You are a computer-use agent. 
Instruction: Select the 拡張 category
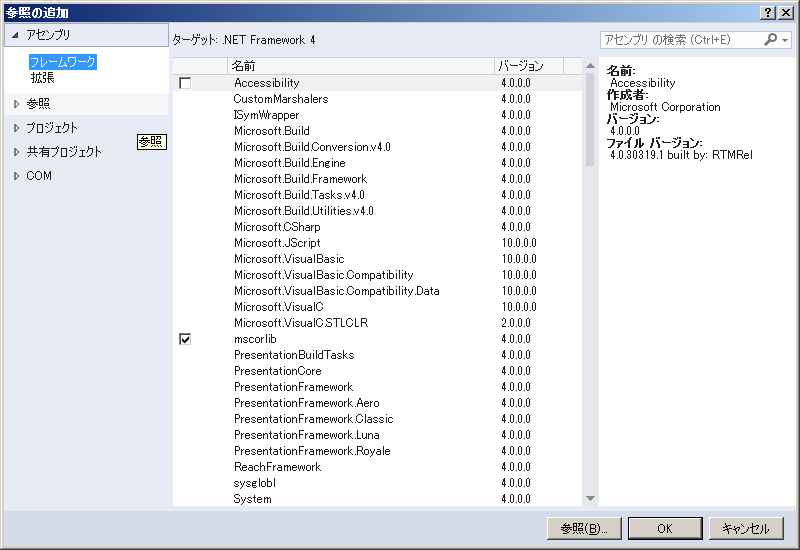coord(43,77)
